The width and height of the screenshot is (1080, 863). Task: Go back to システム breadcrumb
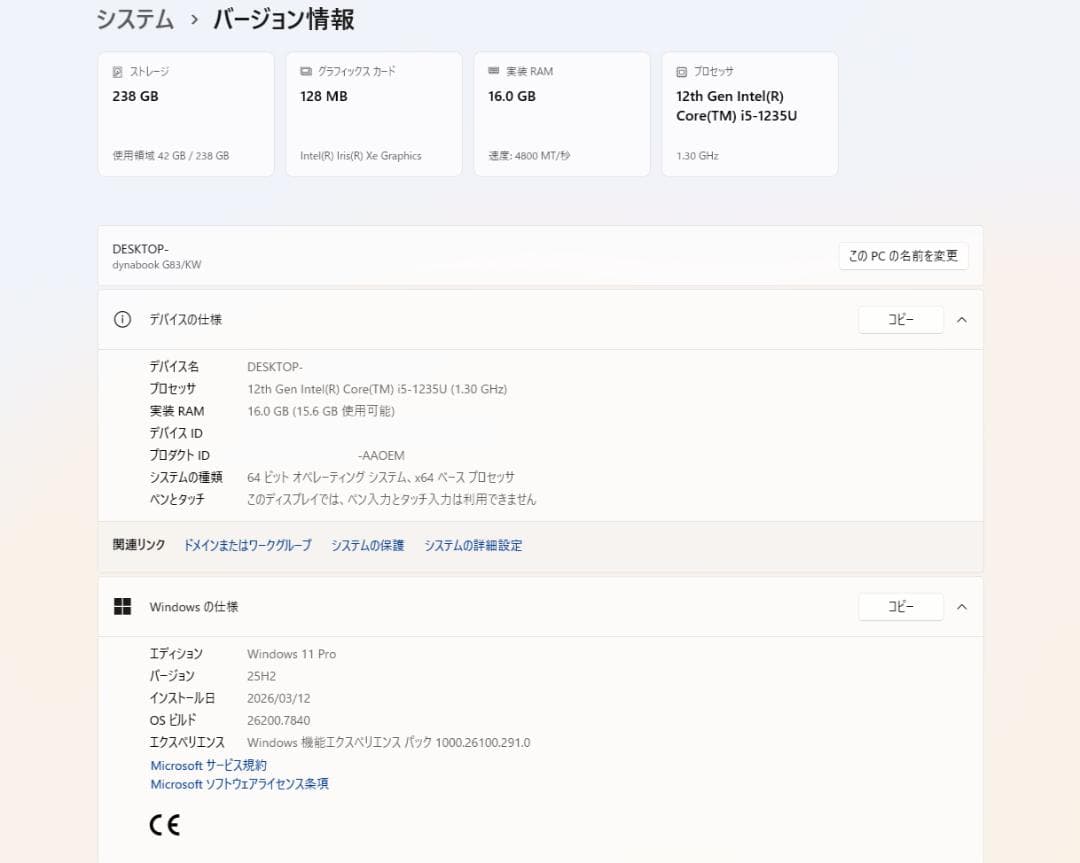click(x=135, y=19)
